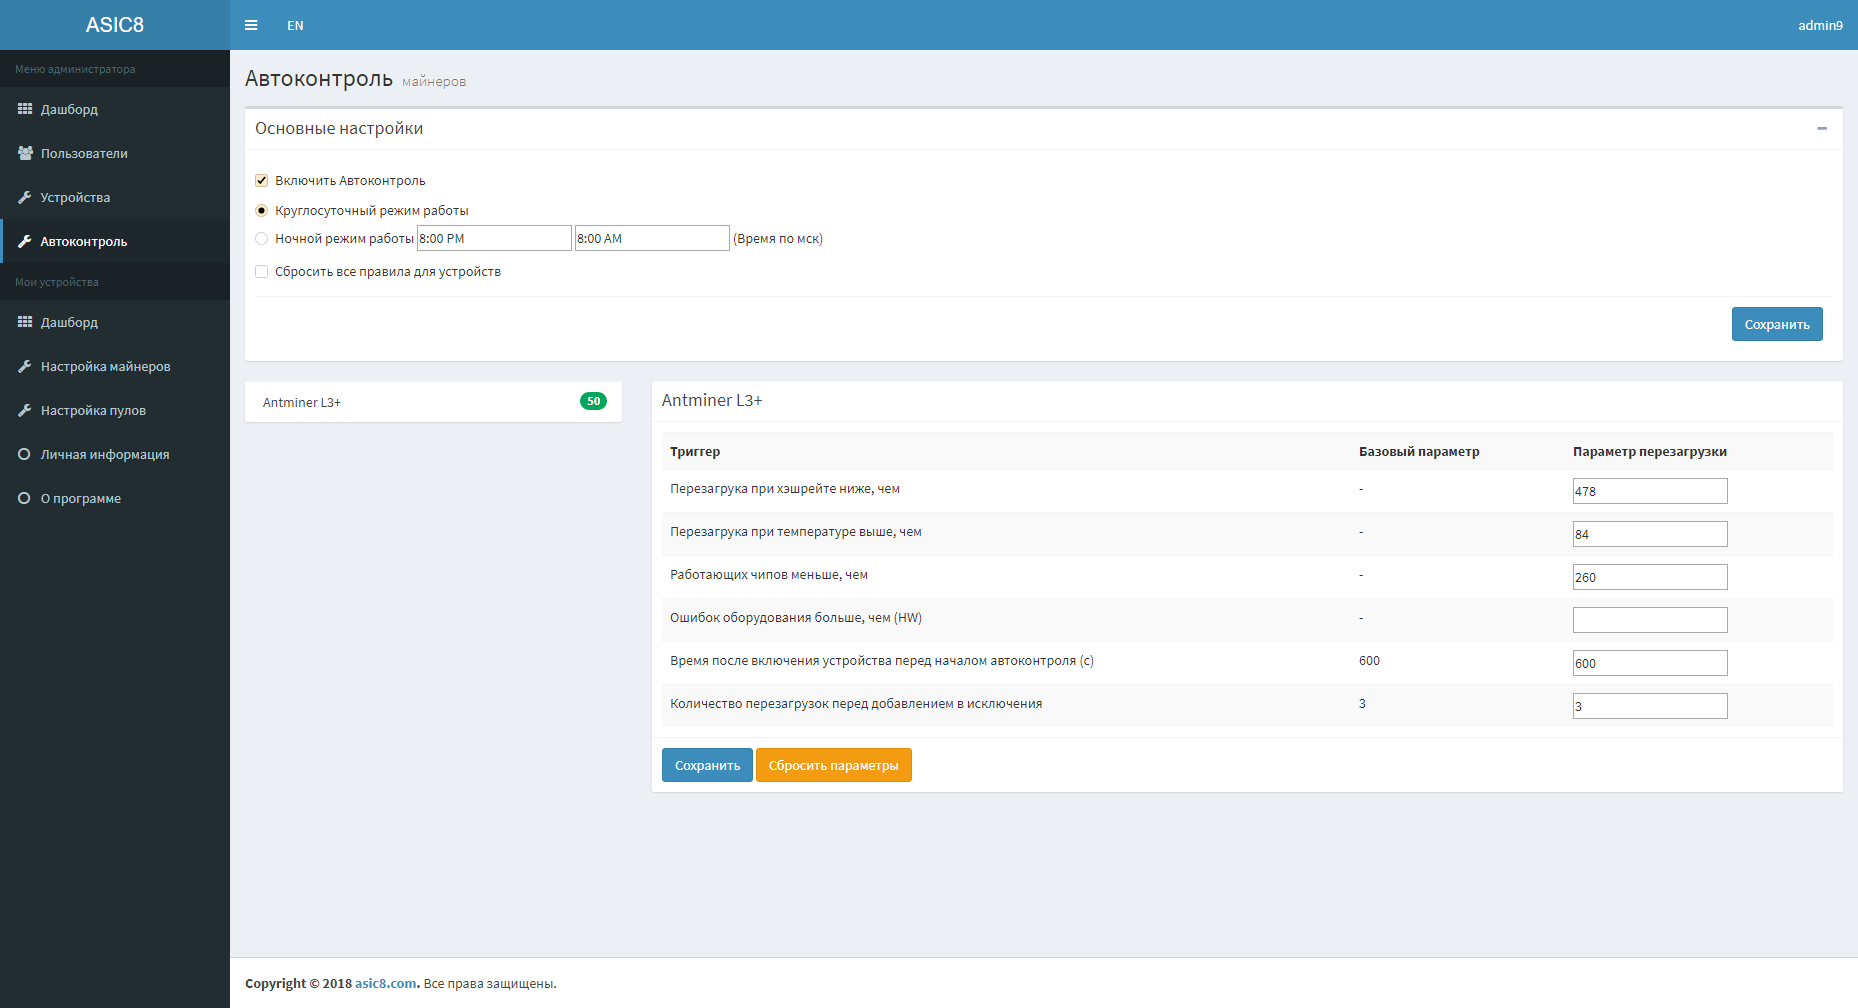Click empty HW errors input field
The width and height of the screenshot is (1858, 1008).
coord(1650,620)
